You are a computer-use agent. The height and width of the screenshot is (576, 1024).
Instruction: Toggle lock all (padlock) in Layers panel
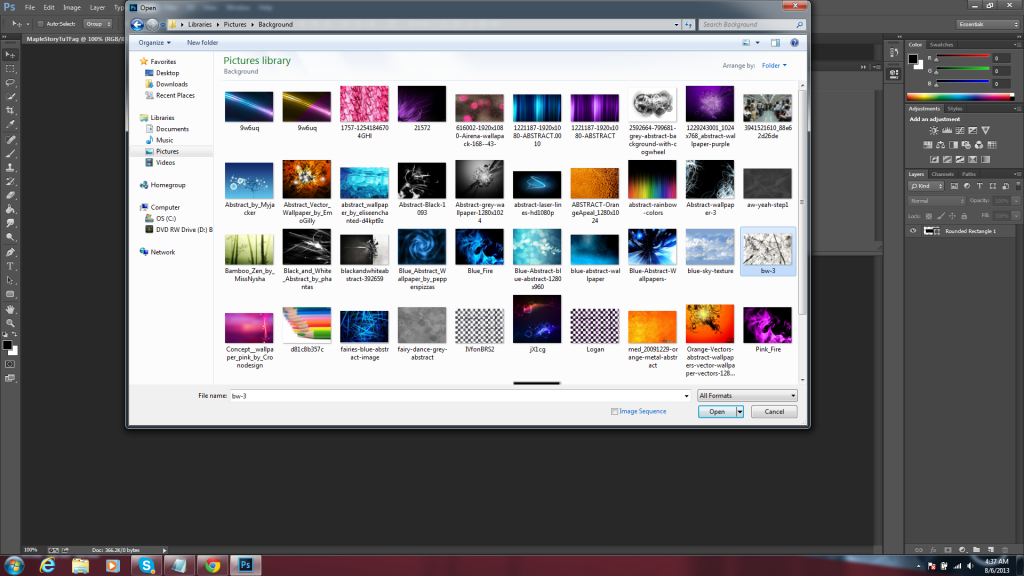point(964,216)
